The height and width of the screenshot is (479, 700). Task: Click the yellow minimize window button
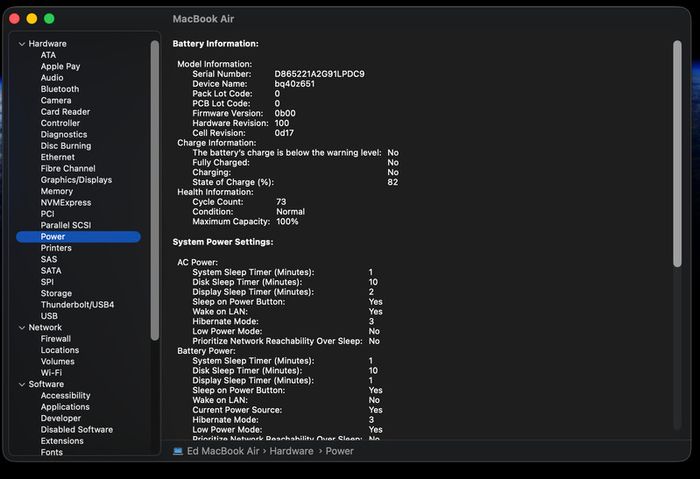(x=32, y=19)
